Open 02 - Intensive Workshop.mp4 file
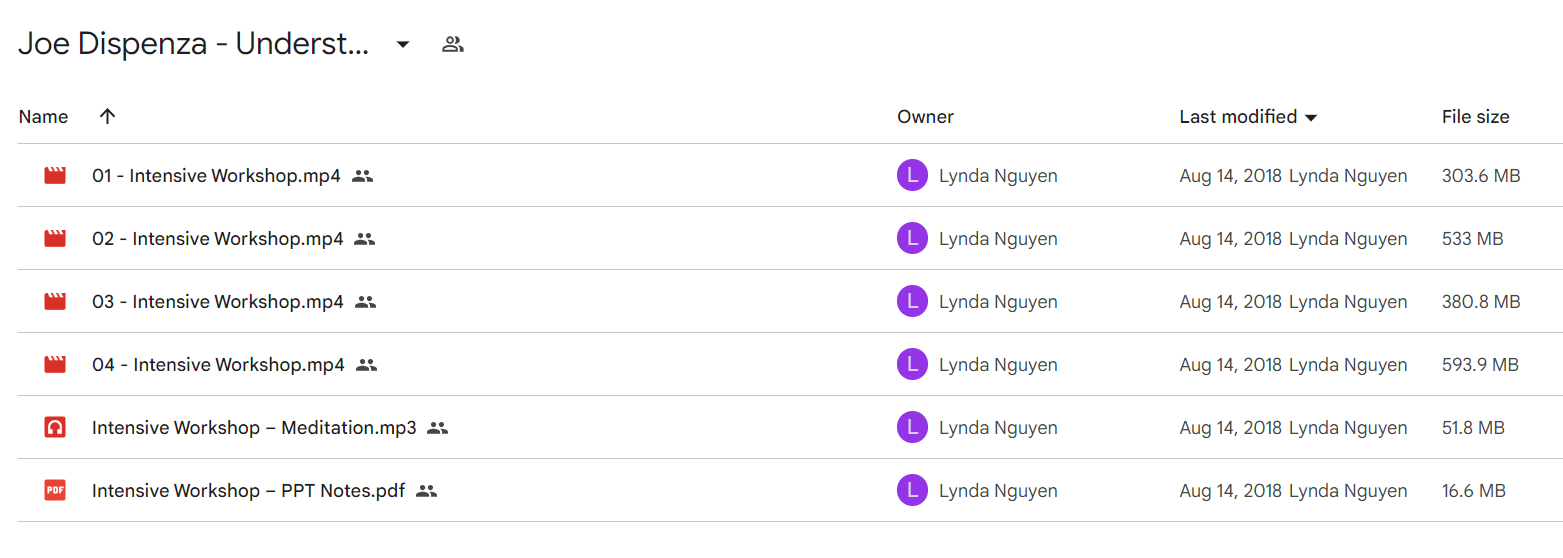The image size is (1563, 558). click(x=218, y=239)
